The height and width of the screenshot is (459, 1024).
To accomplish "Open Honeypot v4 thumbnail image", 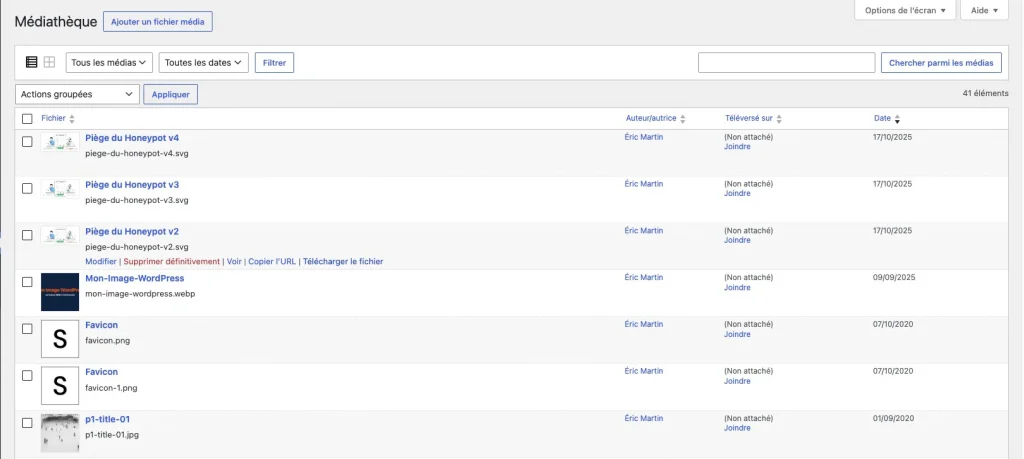I will coord(60,142).
